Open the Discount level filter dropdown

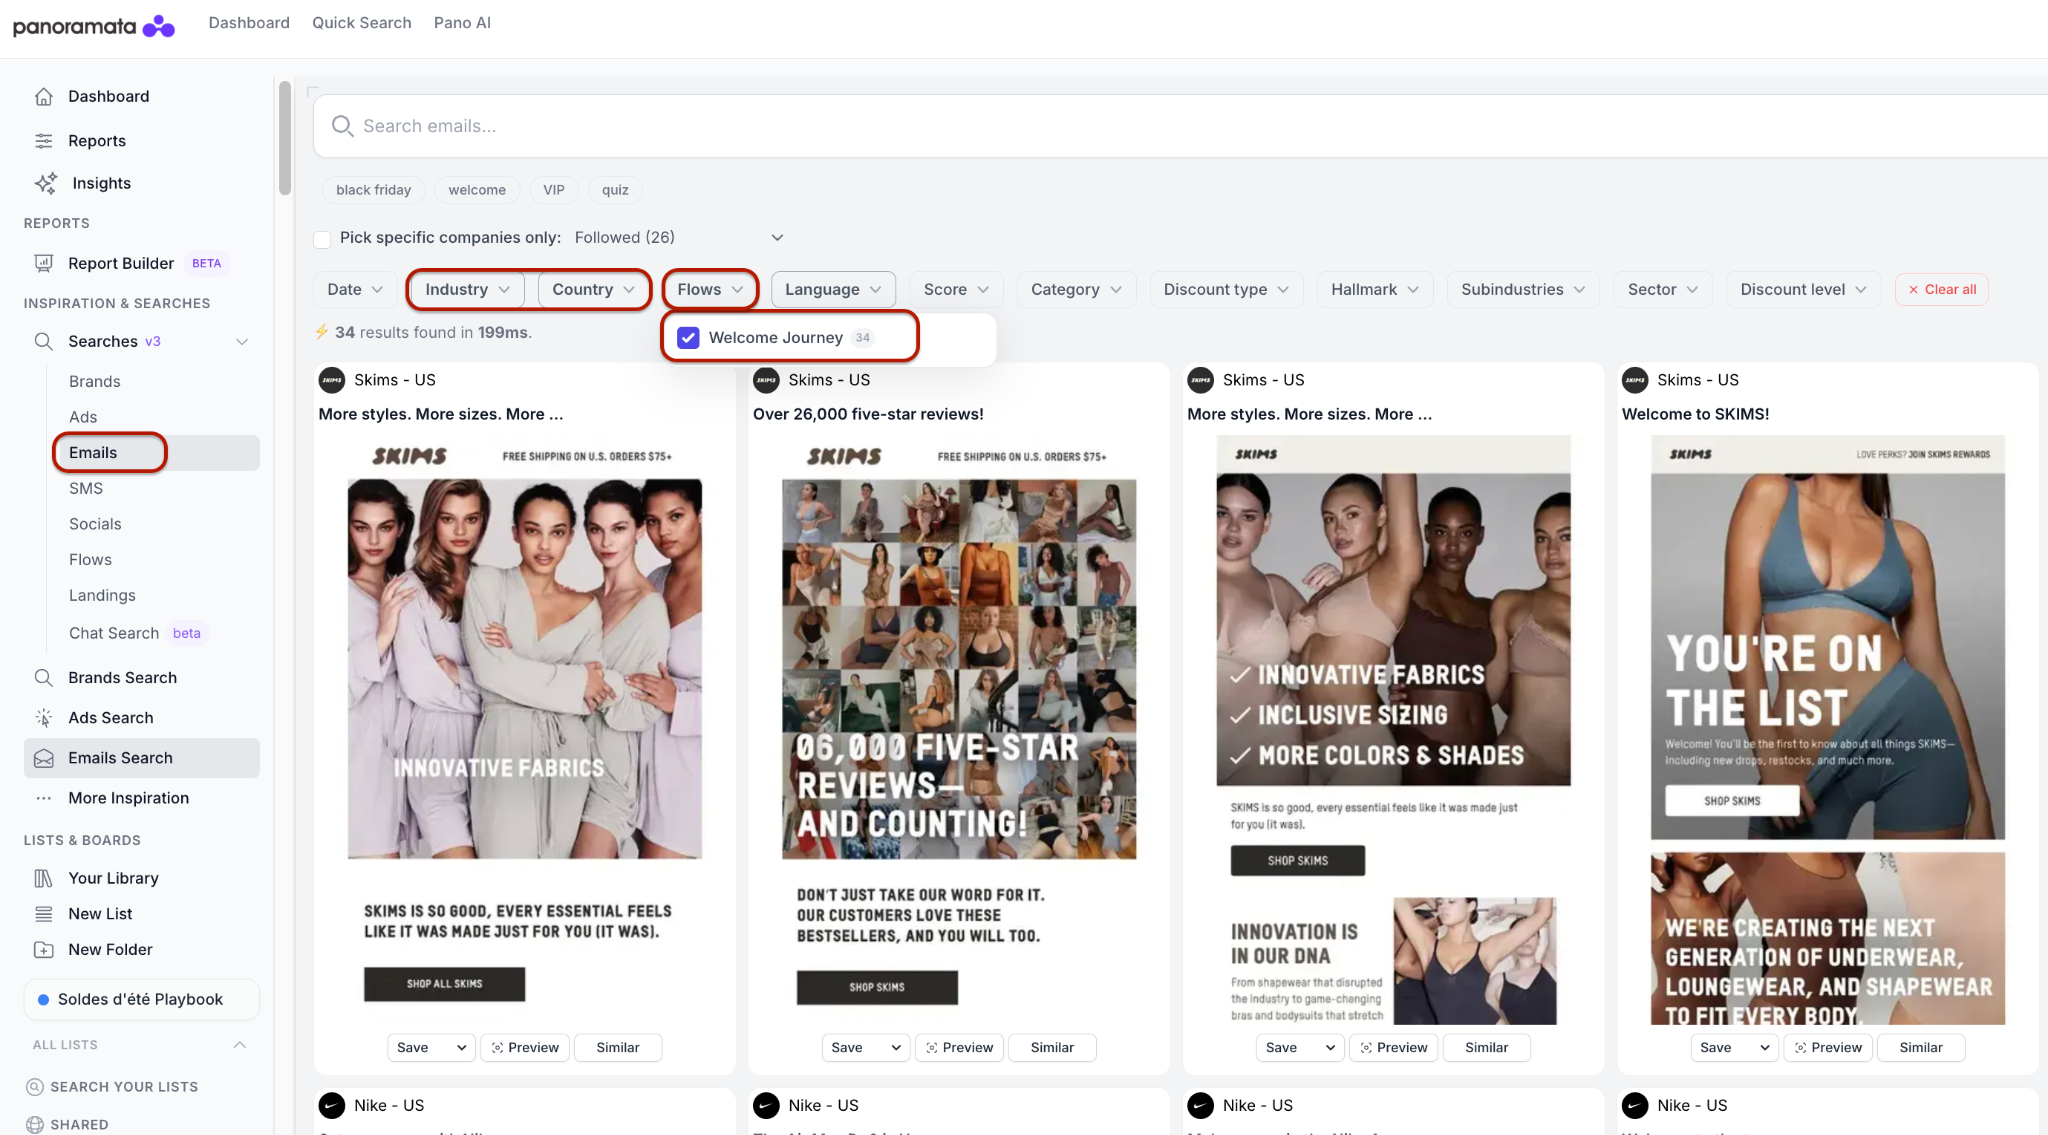point(1804,290)
